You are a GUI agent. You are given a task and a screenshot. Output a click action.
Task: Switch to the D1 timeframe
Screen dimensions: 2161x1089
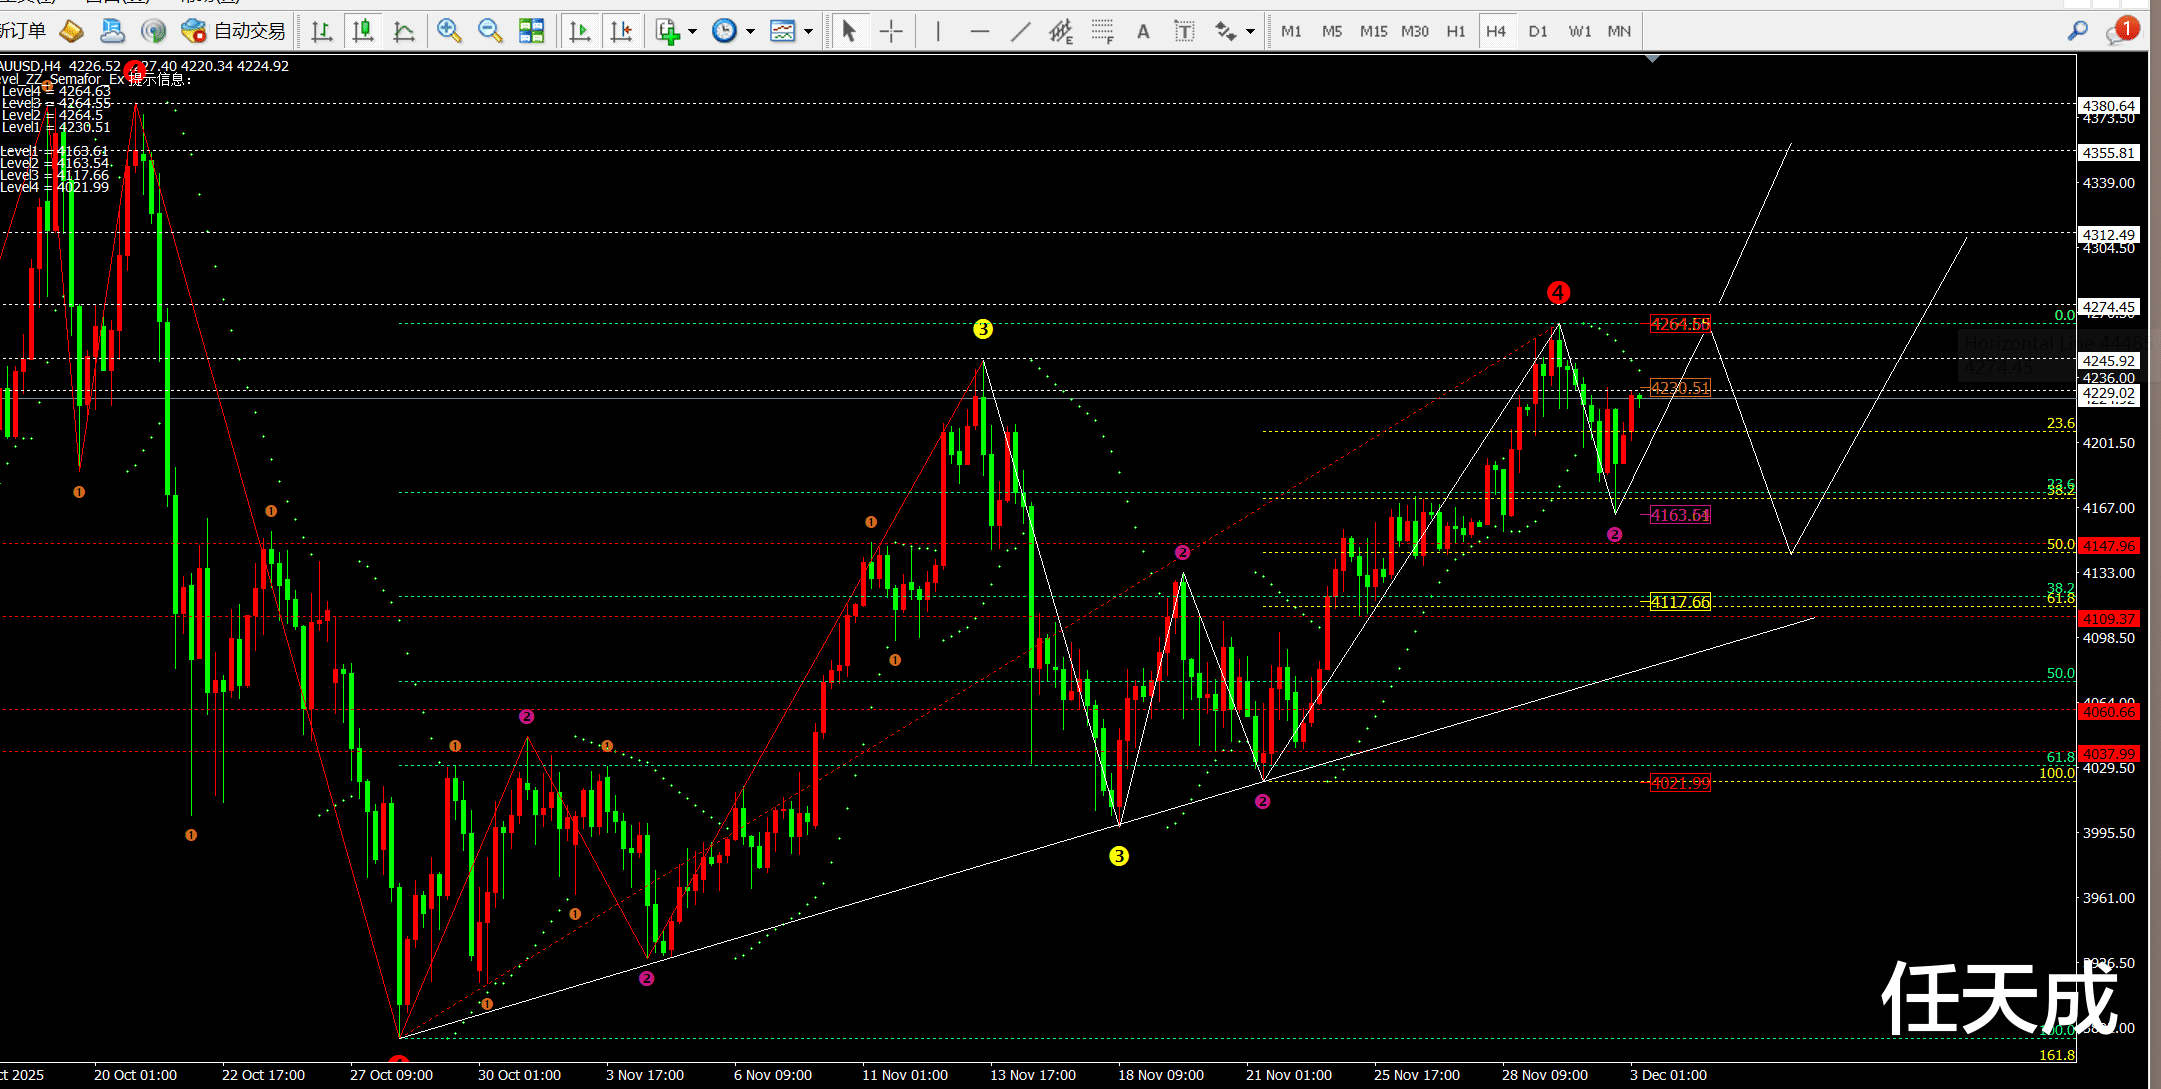(x=1538, y=31)
